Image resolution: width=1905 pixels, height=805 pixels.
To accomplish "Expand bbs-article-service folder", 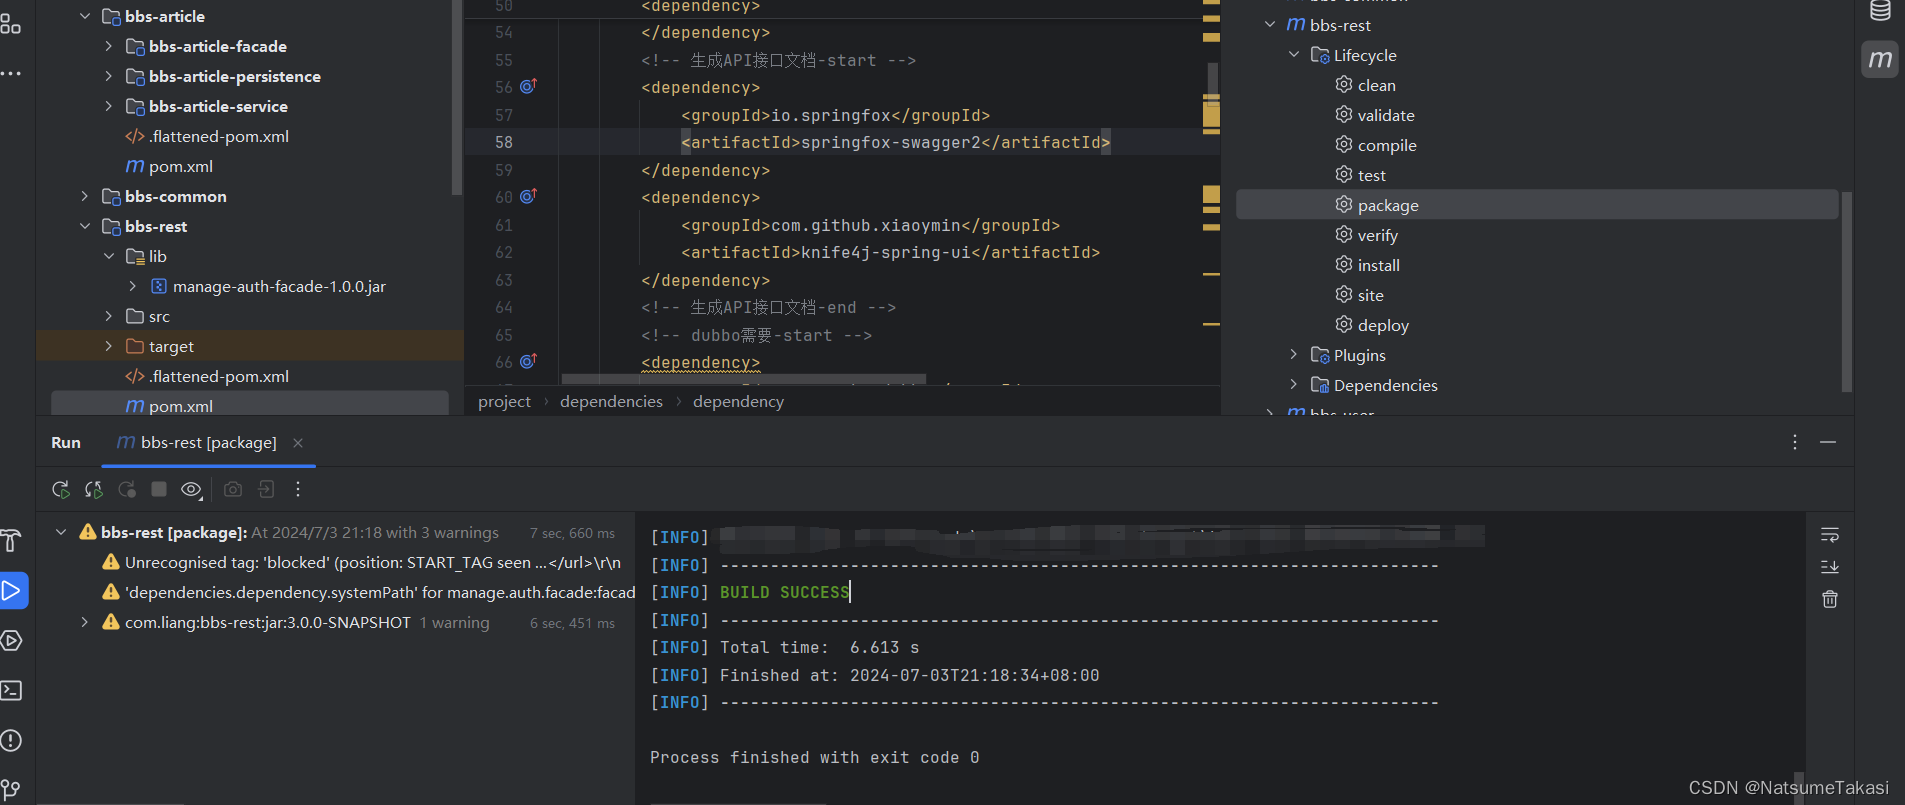I will (x=109, y=106).
